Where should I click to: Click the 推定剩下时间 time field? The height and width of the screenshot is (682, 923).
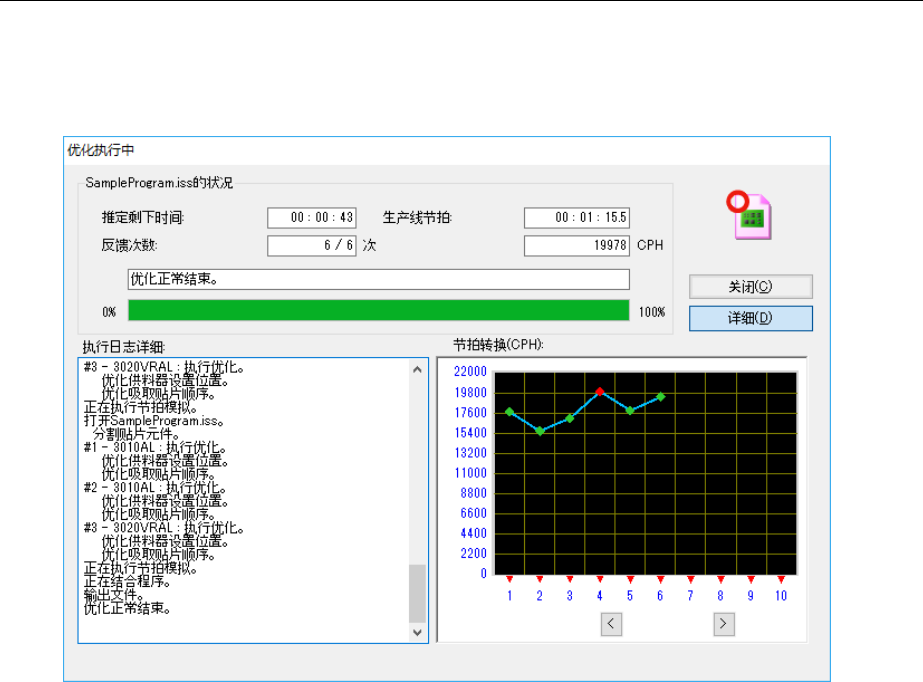pos(312,218)
